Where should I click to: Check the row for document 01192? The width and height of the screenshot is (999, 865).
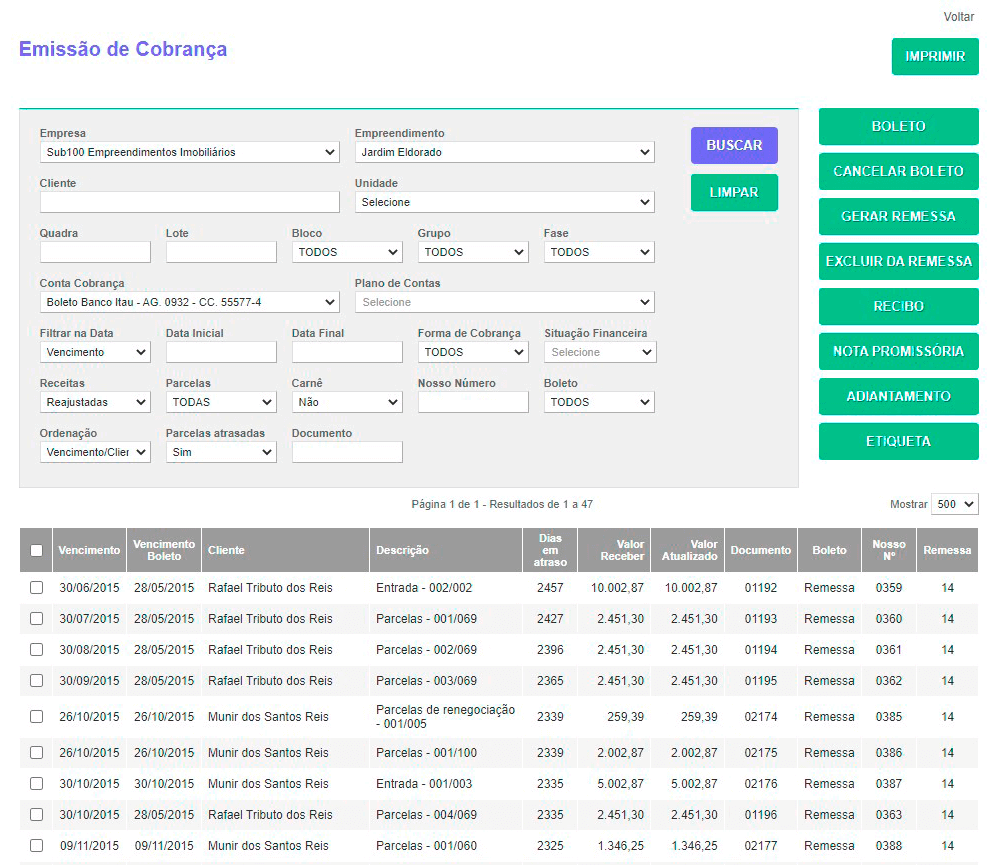pos(37,588)
